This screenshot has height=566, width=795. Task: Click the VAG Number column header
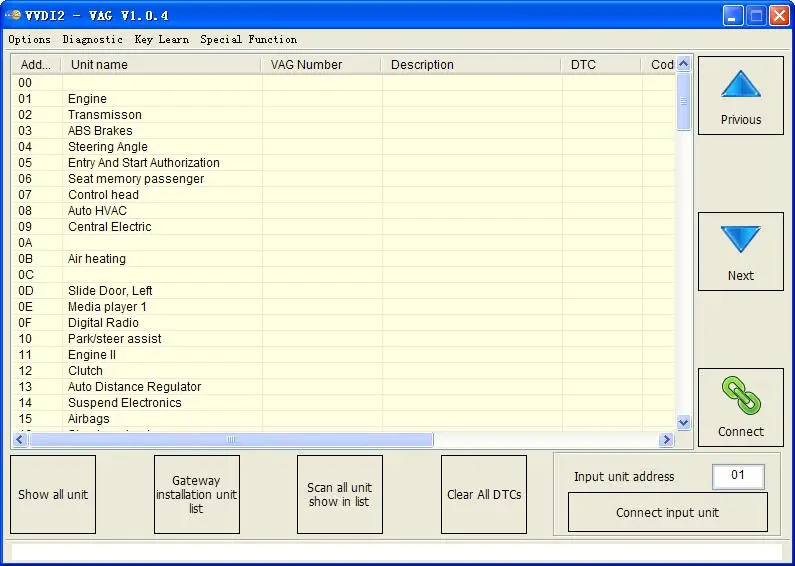point(321,64)
